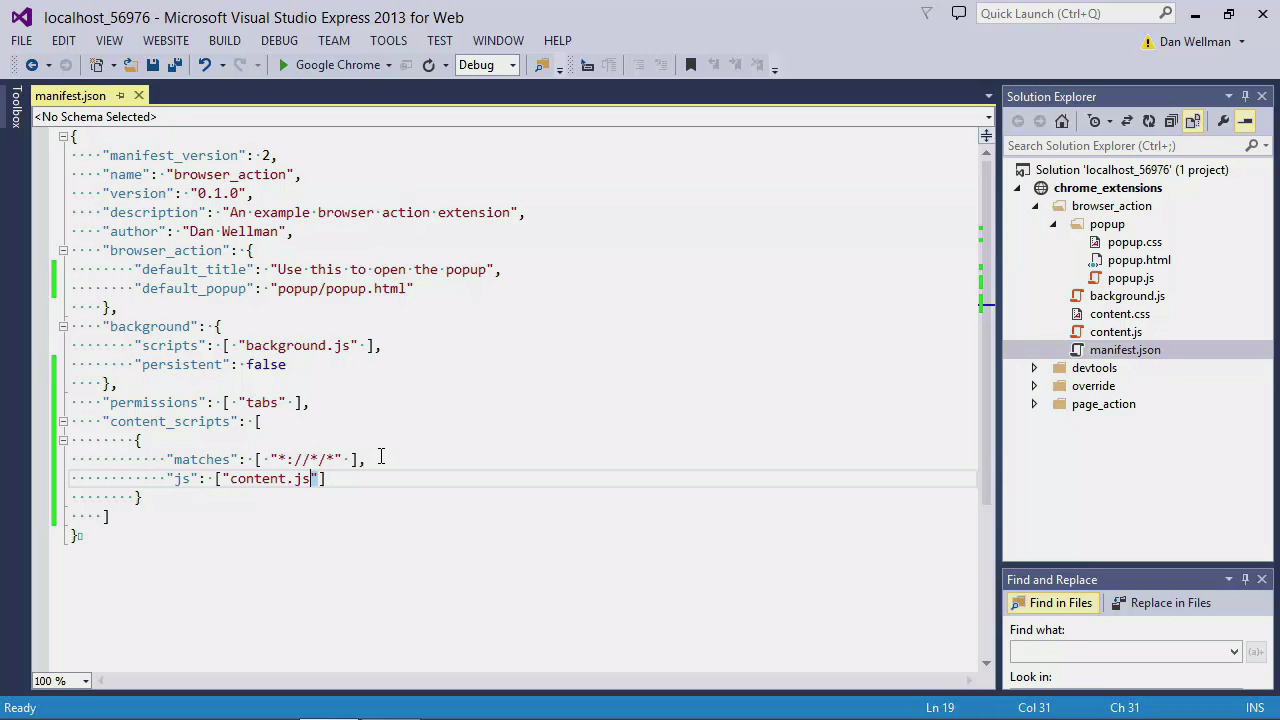Open the WEBSITE menu
Image resolution: width=1280 pixels, height=720 pixels.
point(166,41)
